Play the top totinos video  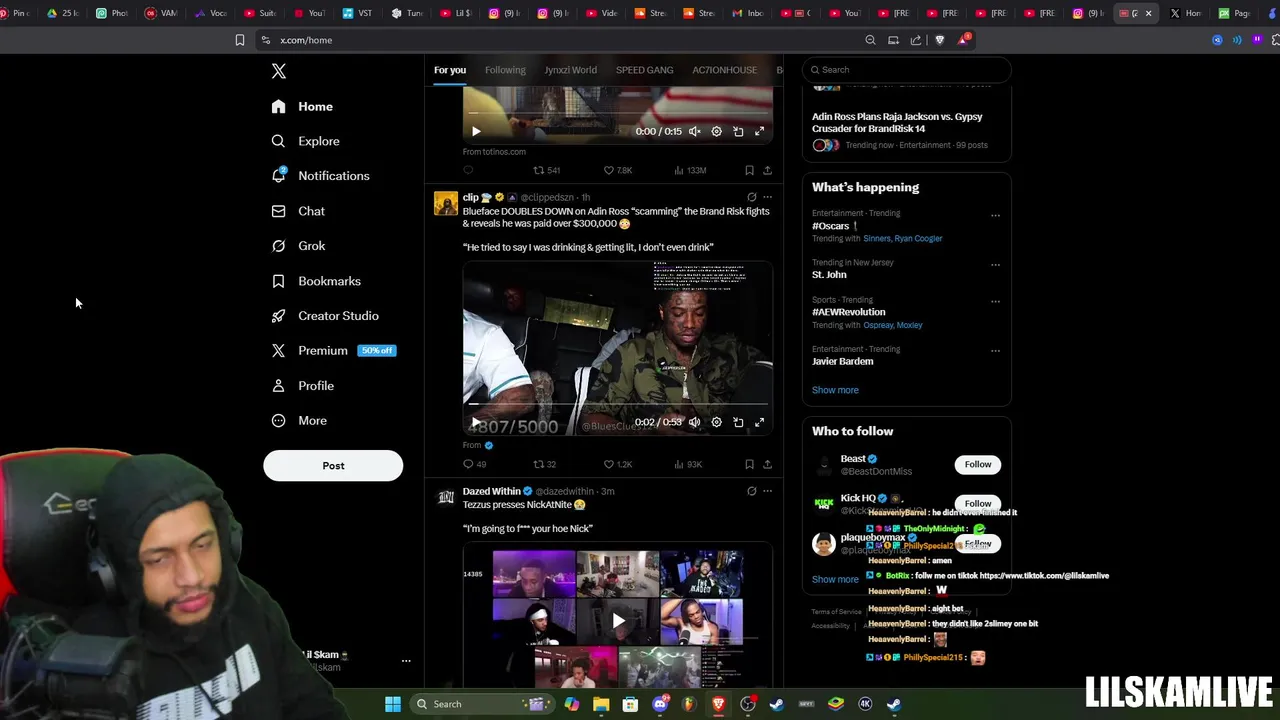coord(476,131)
